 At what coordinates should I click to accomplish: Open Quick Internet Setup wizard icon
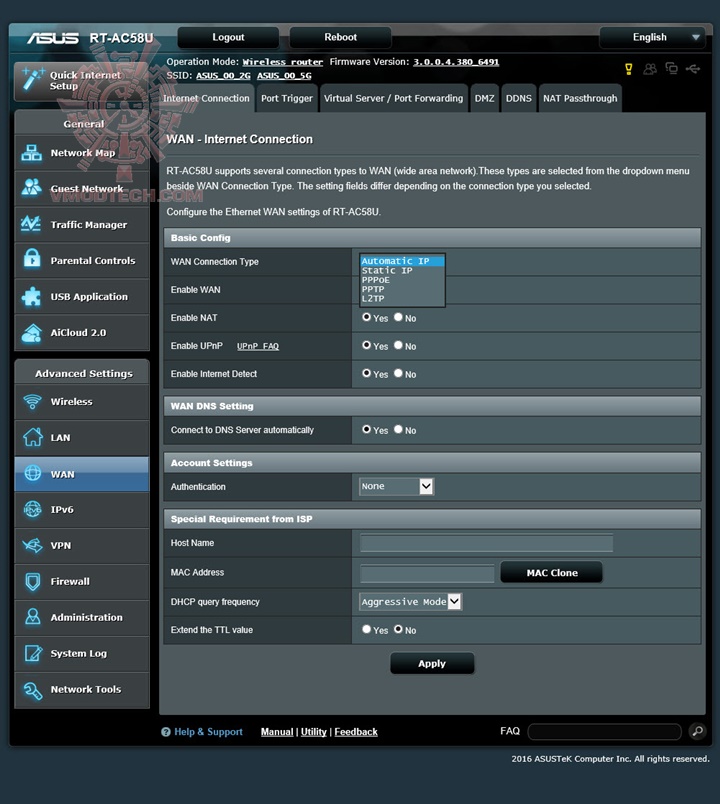pyautogui.click(x=32, y=79)
